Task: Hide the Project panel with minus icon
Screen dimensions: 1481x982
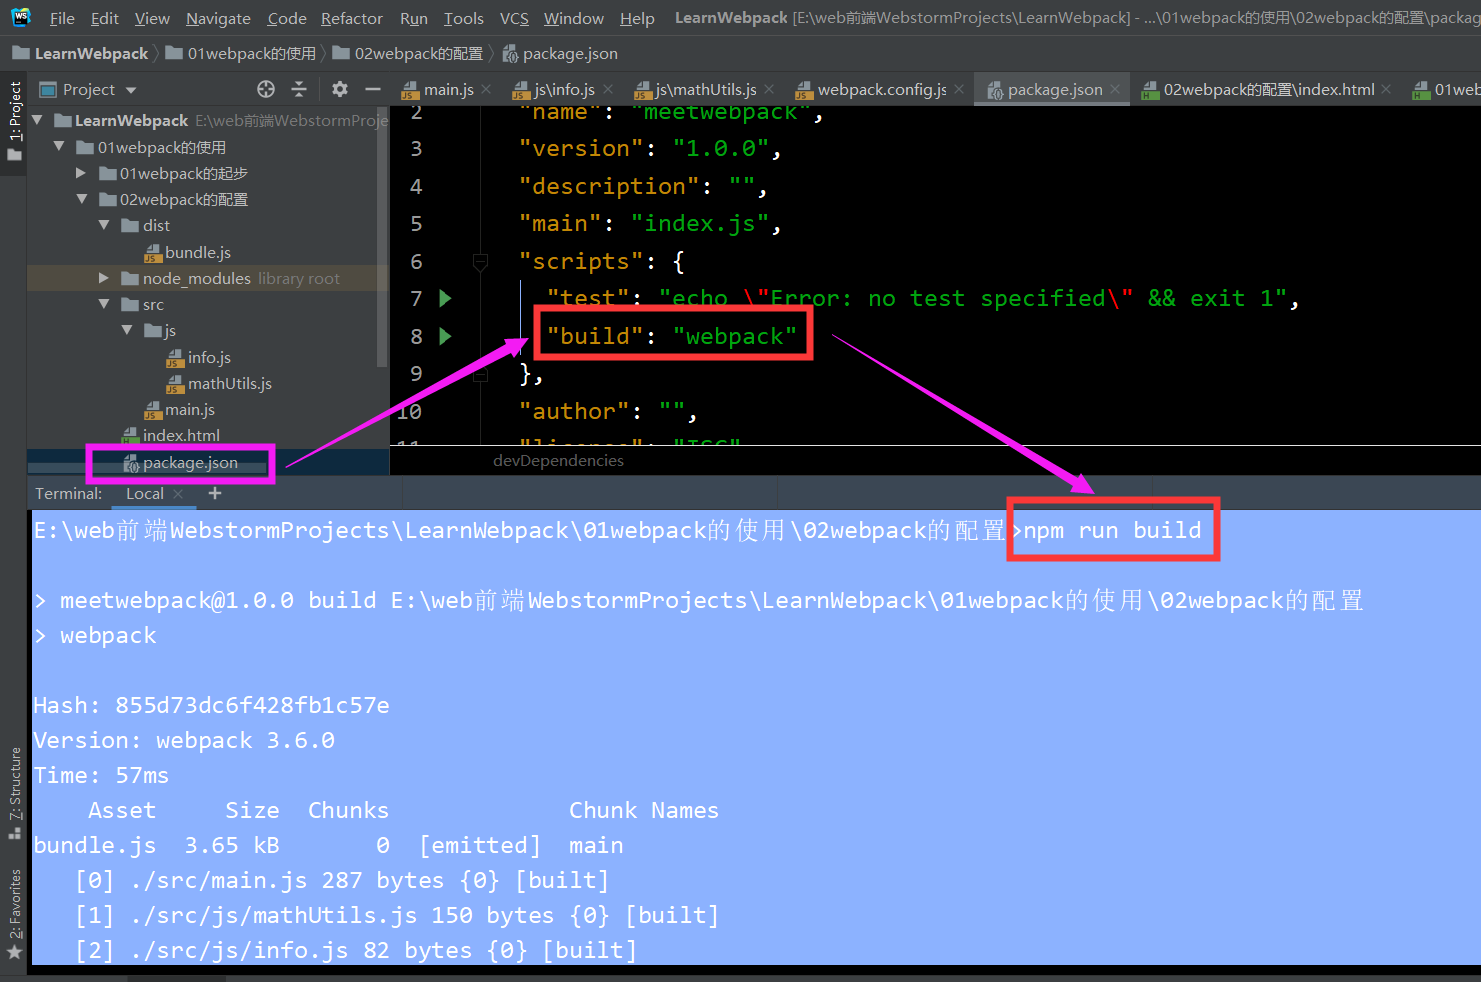Action: click(x=373, y=89)
